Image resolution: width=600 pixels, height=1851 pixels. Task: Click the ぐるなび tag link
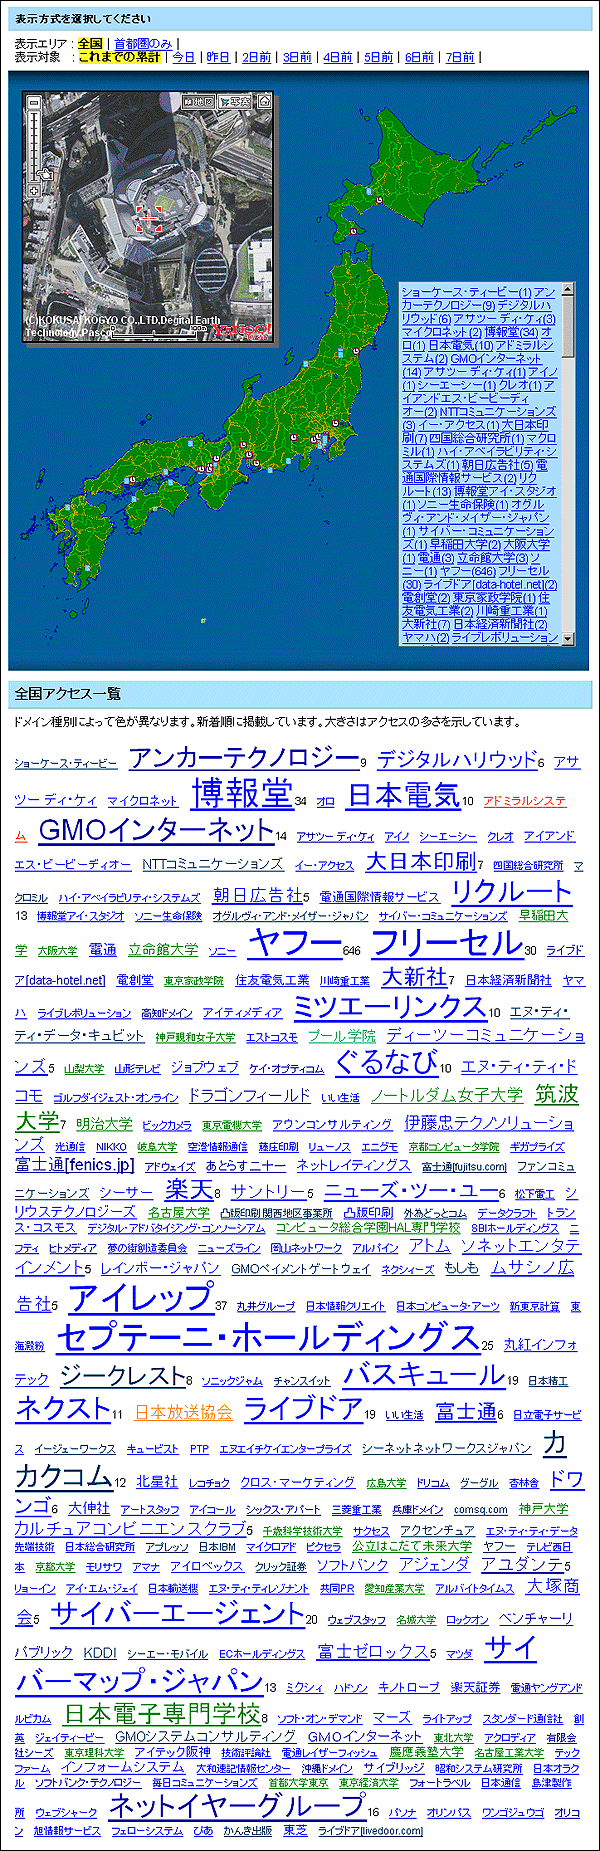pos(386,1061)
